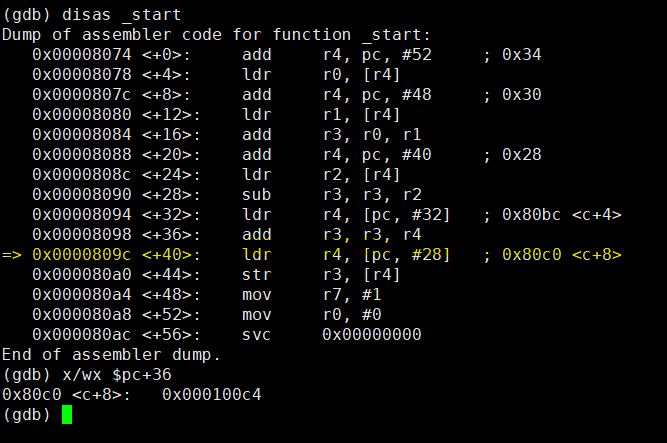
Task: Click comment '; 0x30'
Action: pyautogui.click(x=513, y=95)
